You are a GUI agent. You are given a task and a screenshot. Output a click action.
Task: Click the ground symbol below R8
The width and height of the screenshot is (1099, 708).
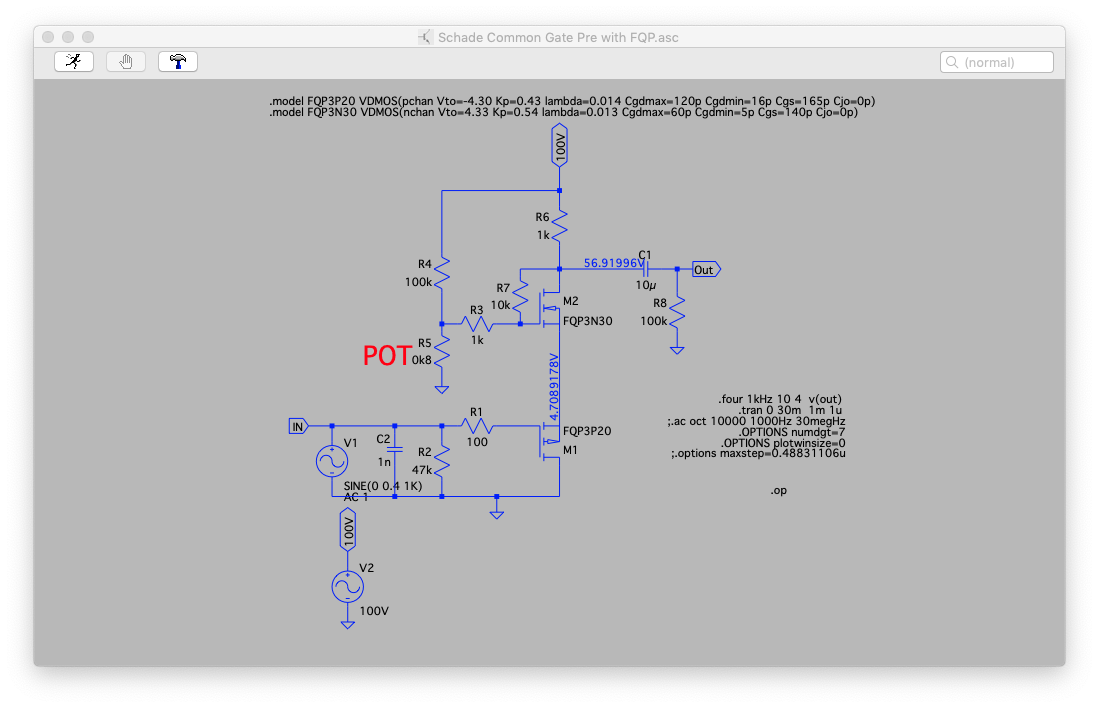click(x=677, y=350)
